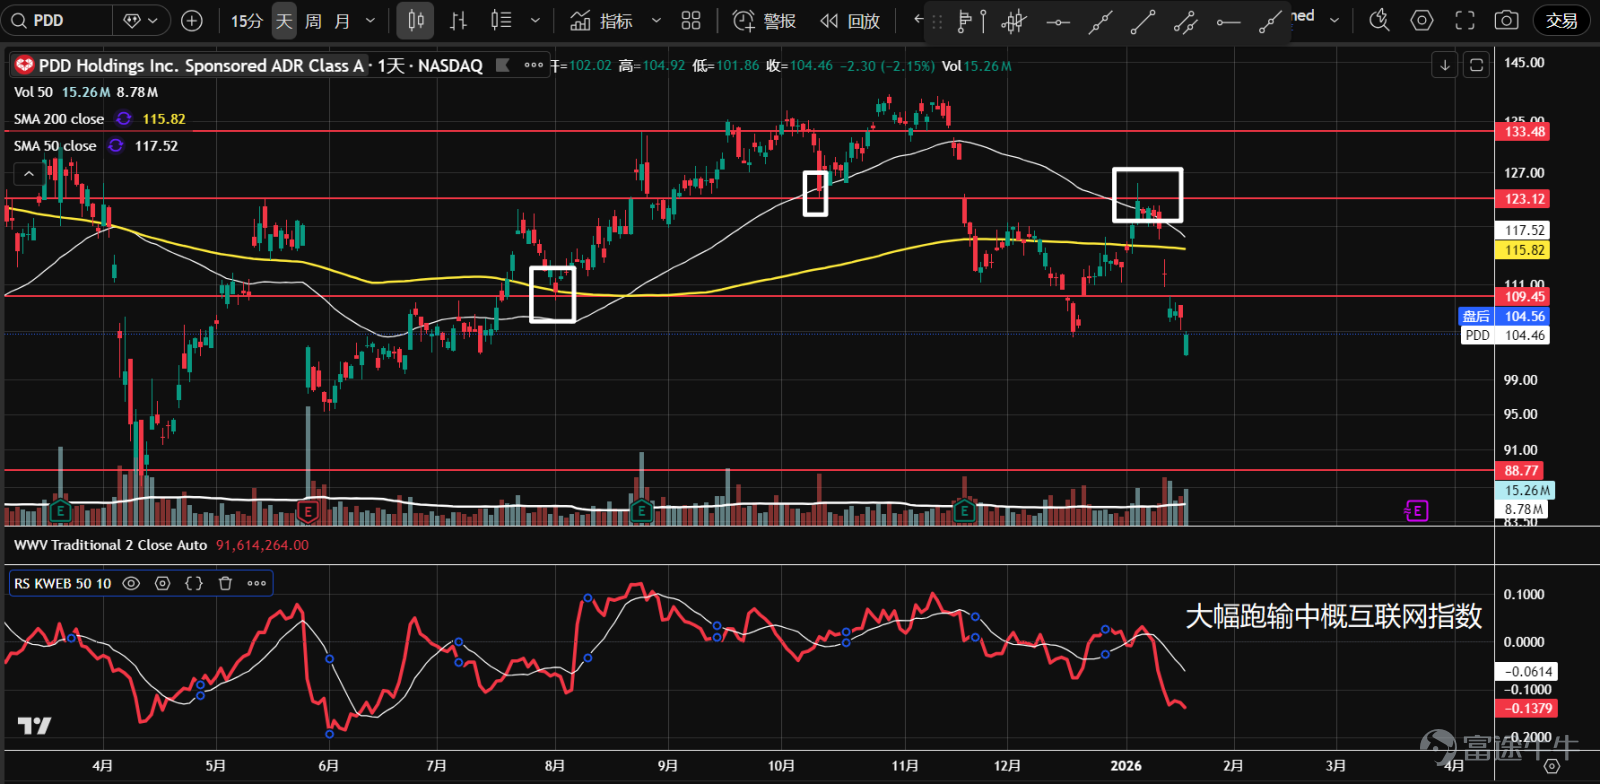This screenshot has height=784, width=1600.
Task: Open more options beside the symbol title
Action: (x=534, y=65)
